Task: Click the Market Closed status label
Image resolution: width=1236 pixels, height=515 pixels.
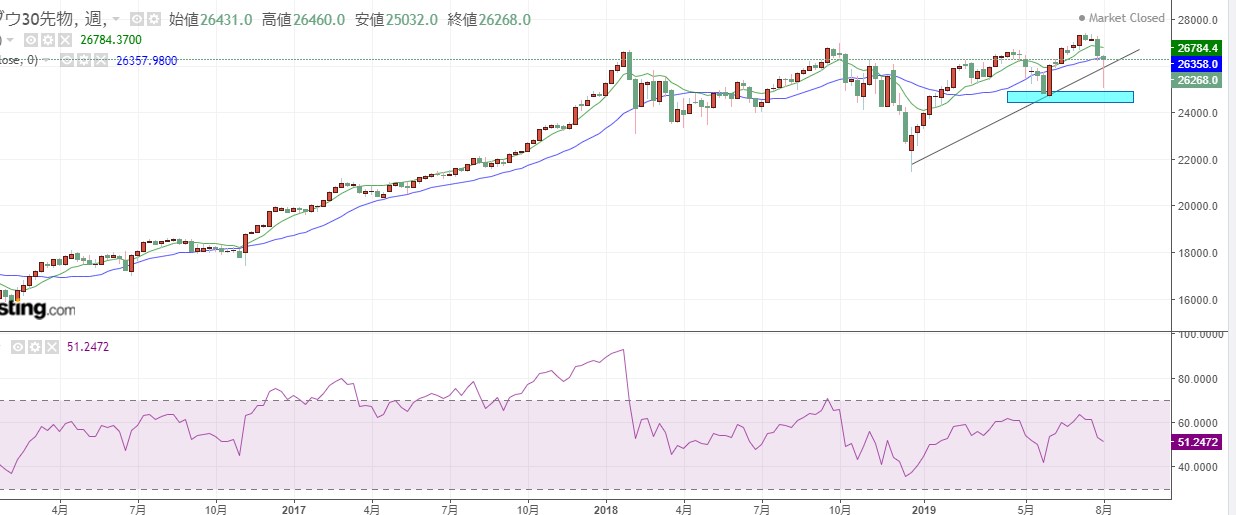Action: tap(1122, 18)
